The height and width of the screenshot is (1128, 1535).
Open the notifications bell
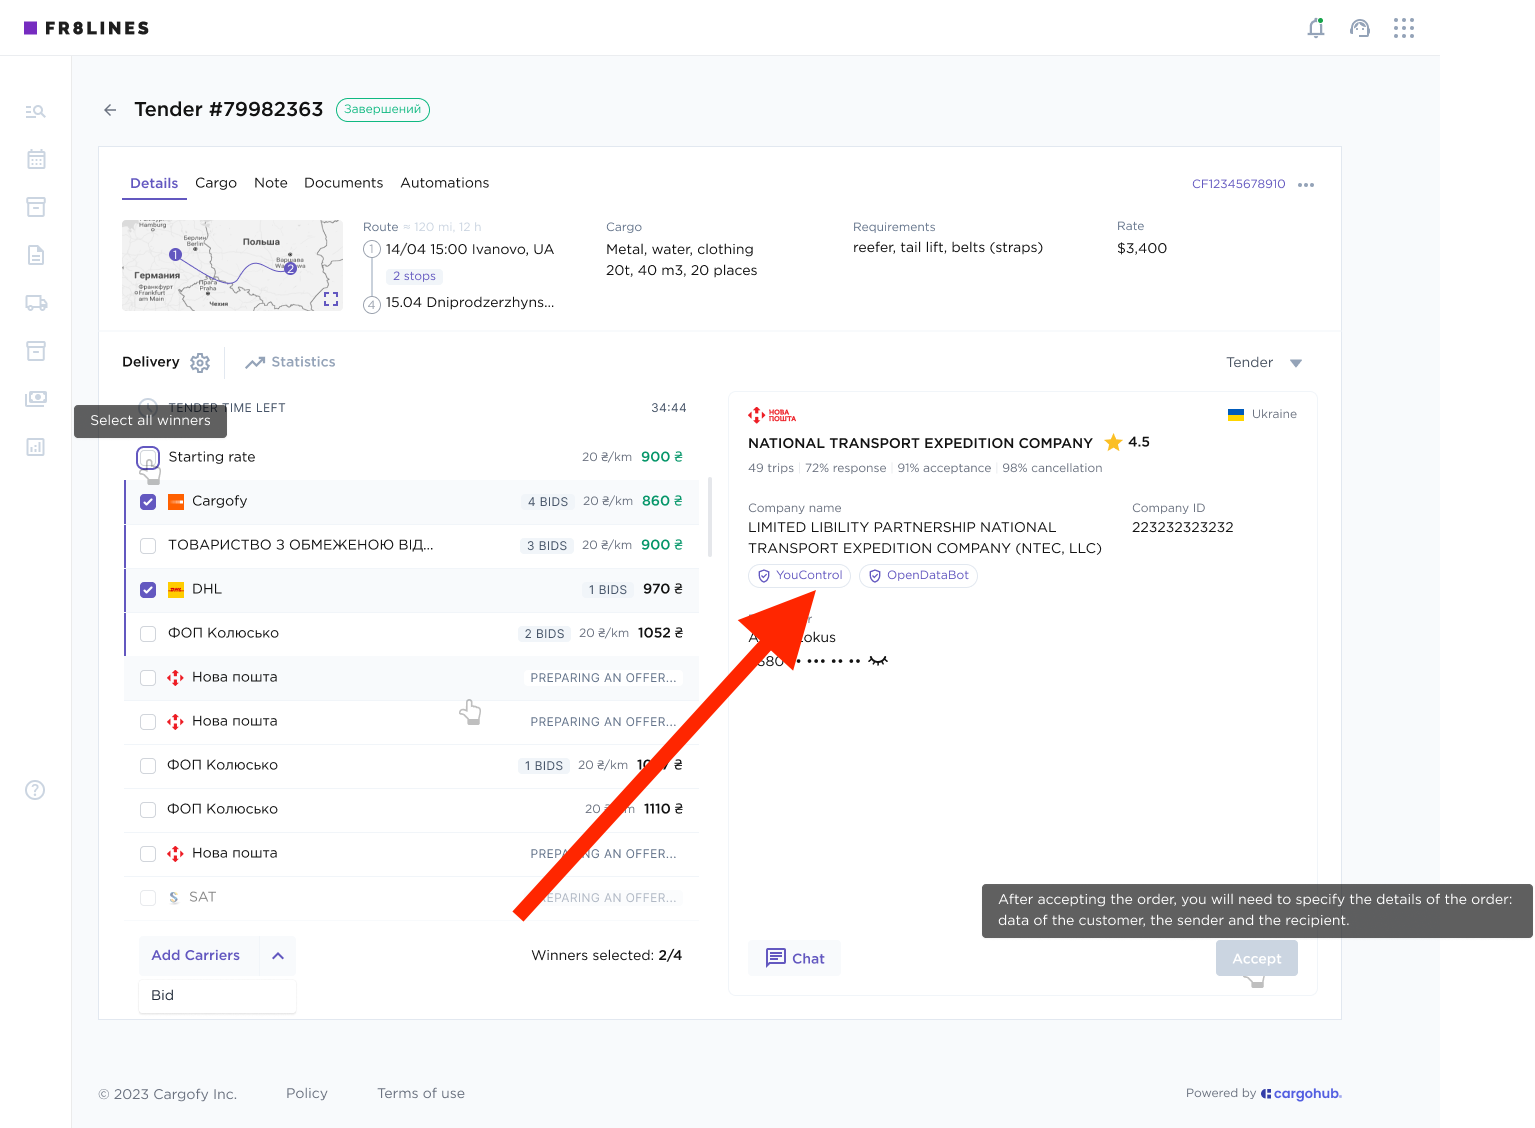1316,28
